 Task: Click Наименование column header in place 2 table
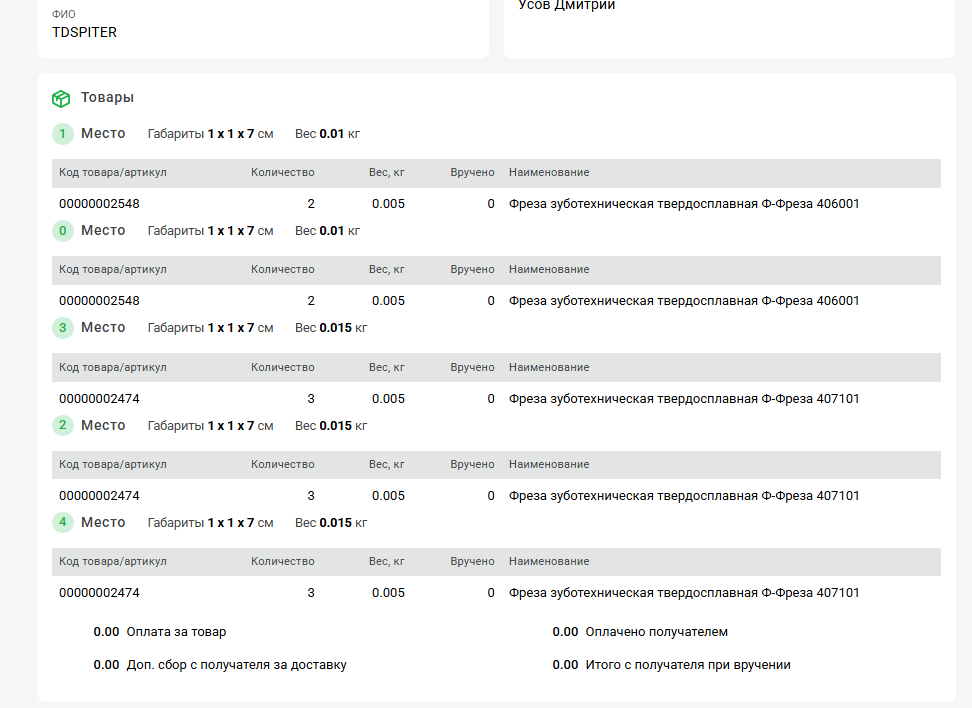point(548,465)
